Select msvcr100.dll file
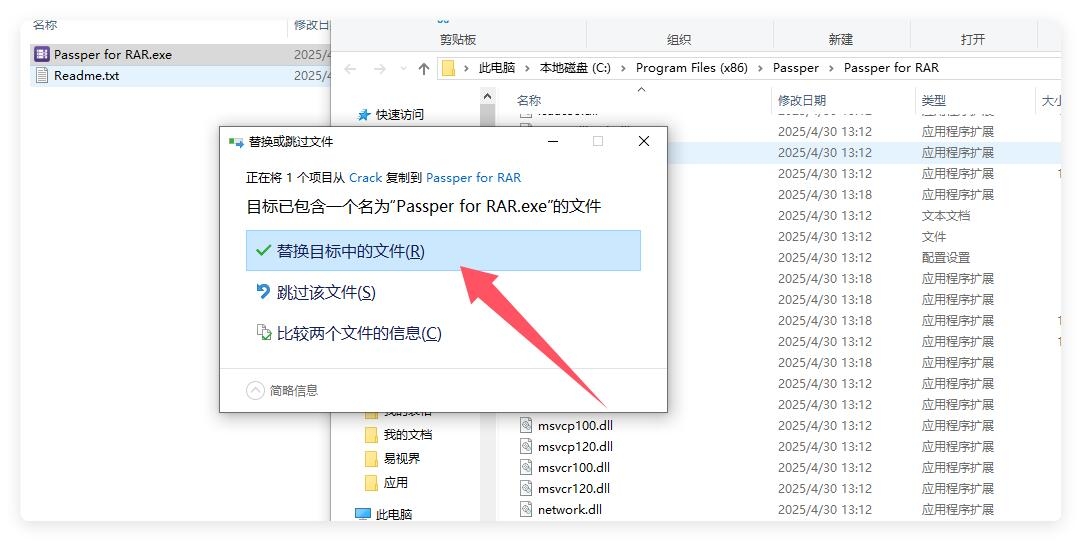The width and height of the screenshot is (1081, 541). click(574, 467)
